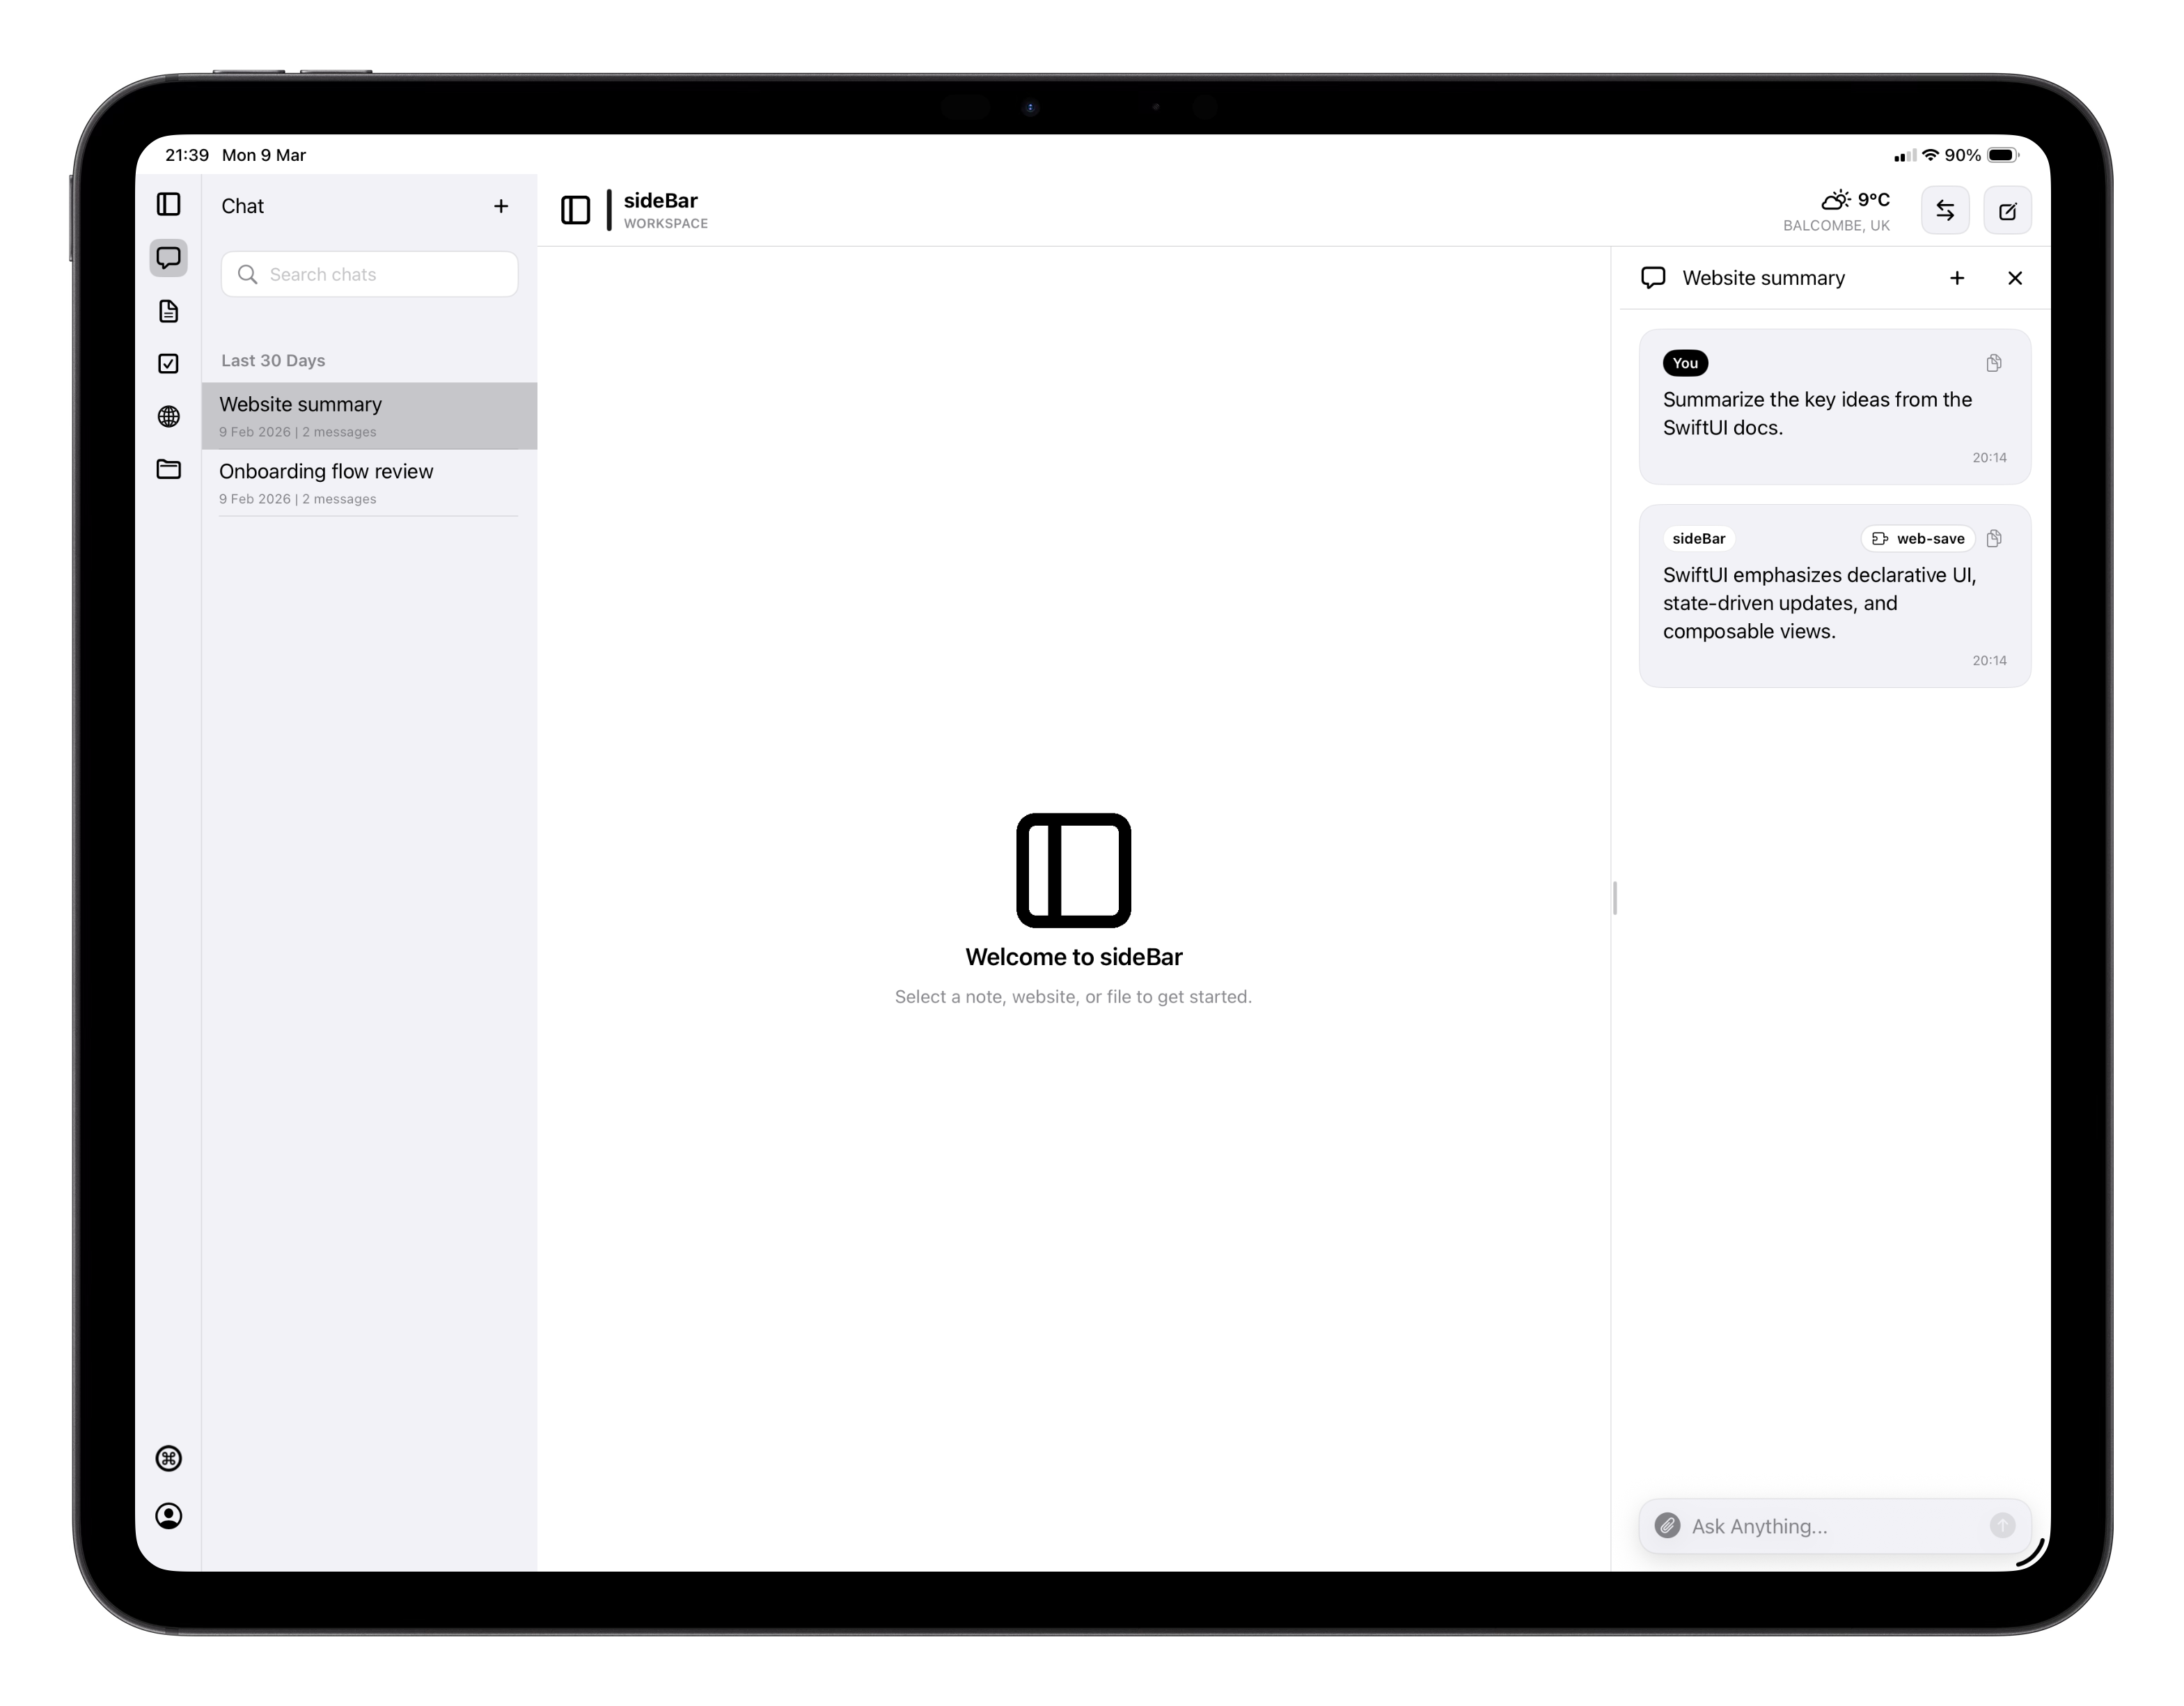
Task: Click the Search chats field
Action: tap(369, 274)
